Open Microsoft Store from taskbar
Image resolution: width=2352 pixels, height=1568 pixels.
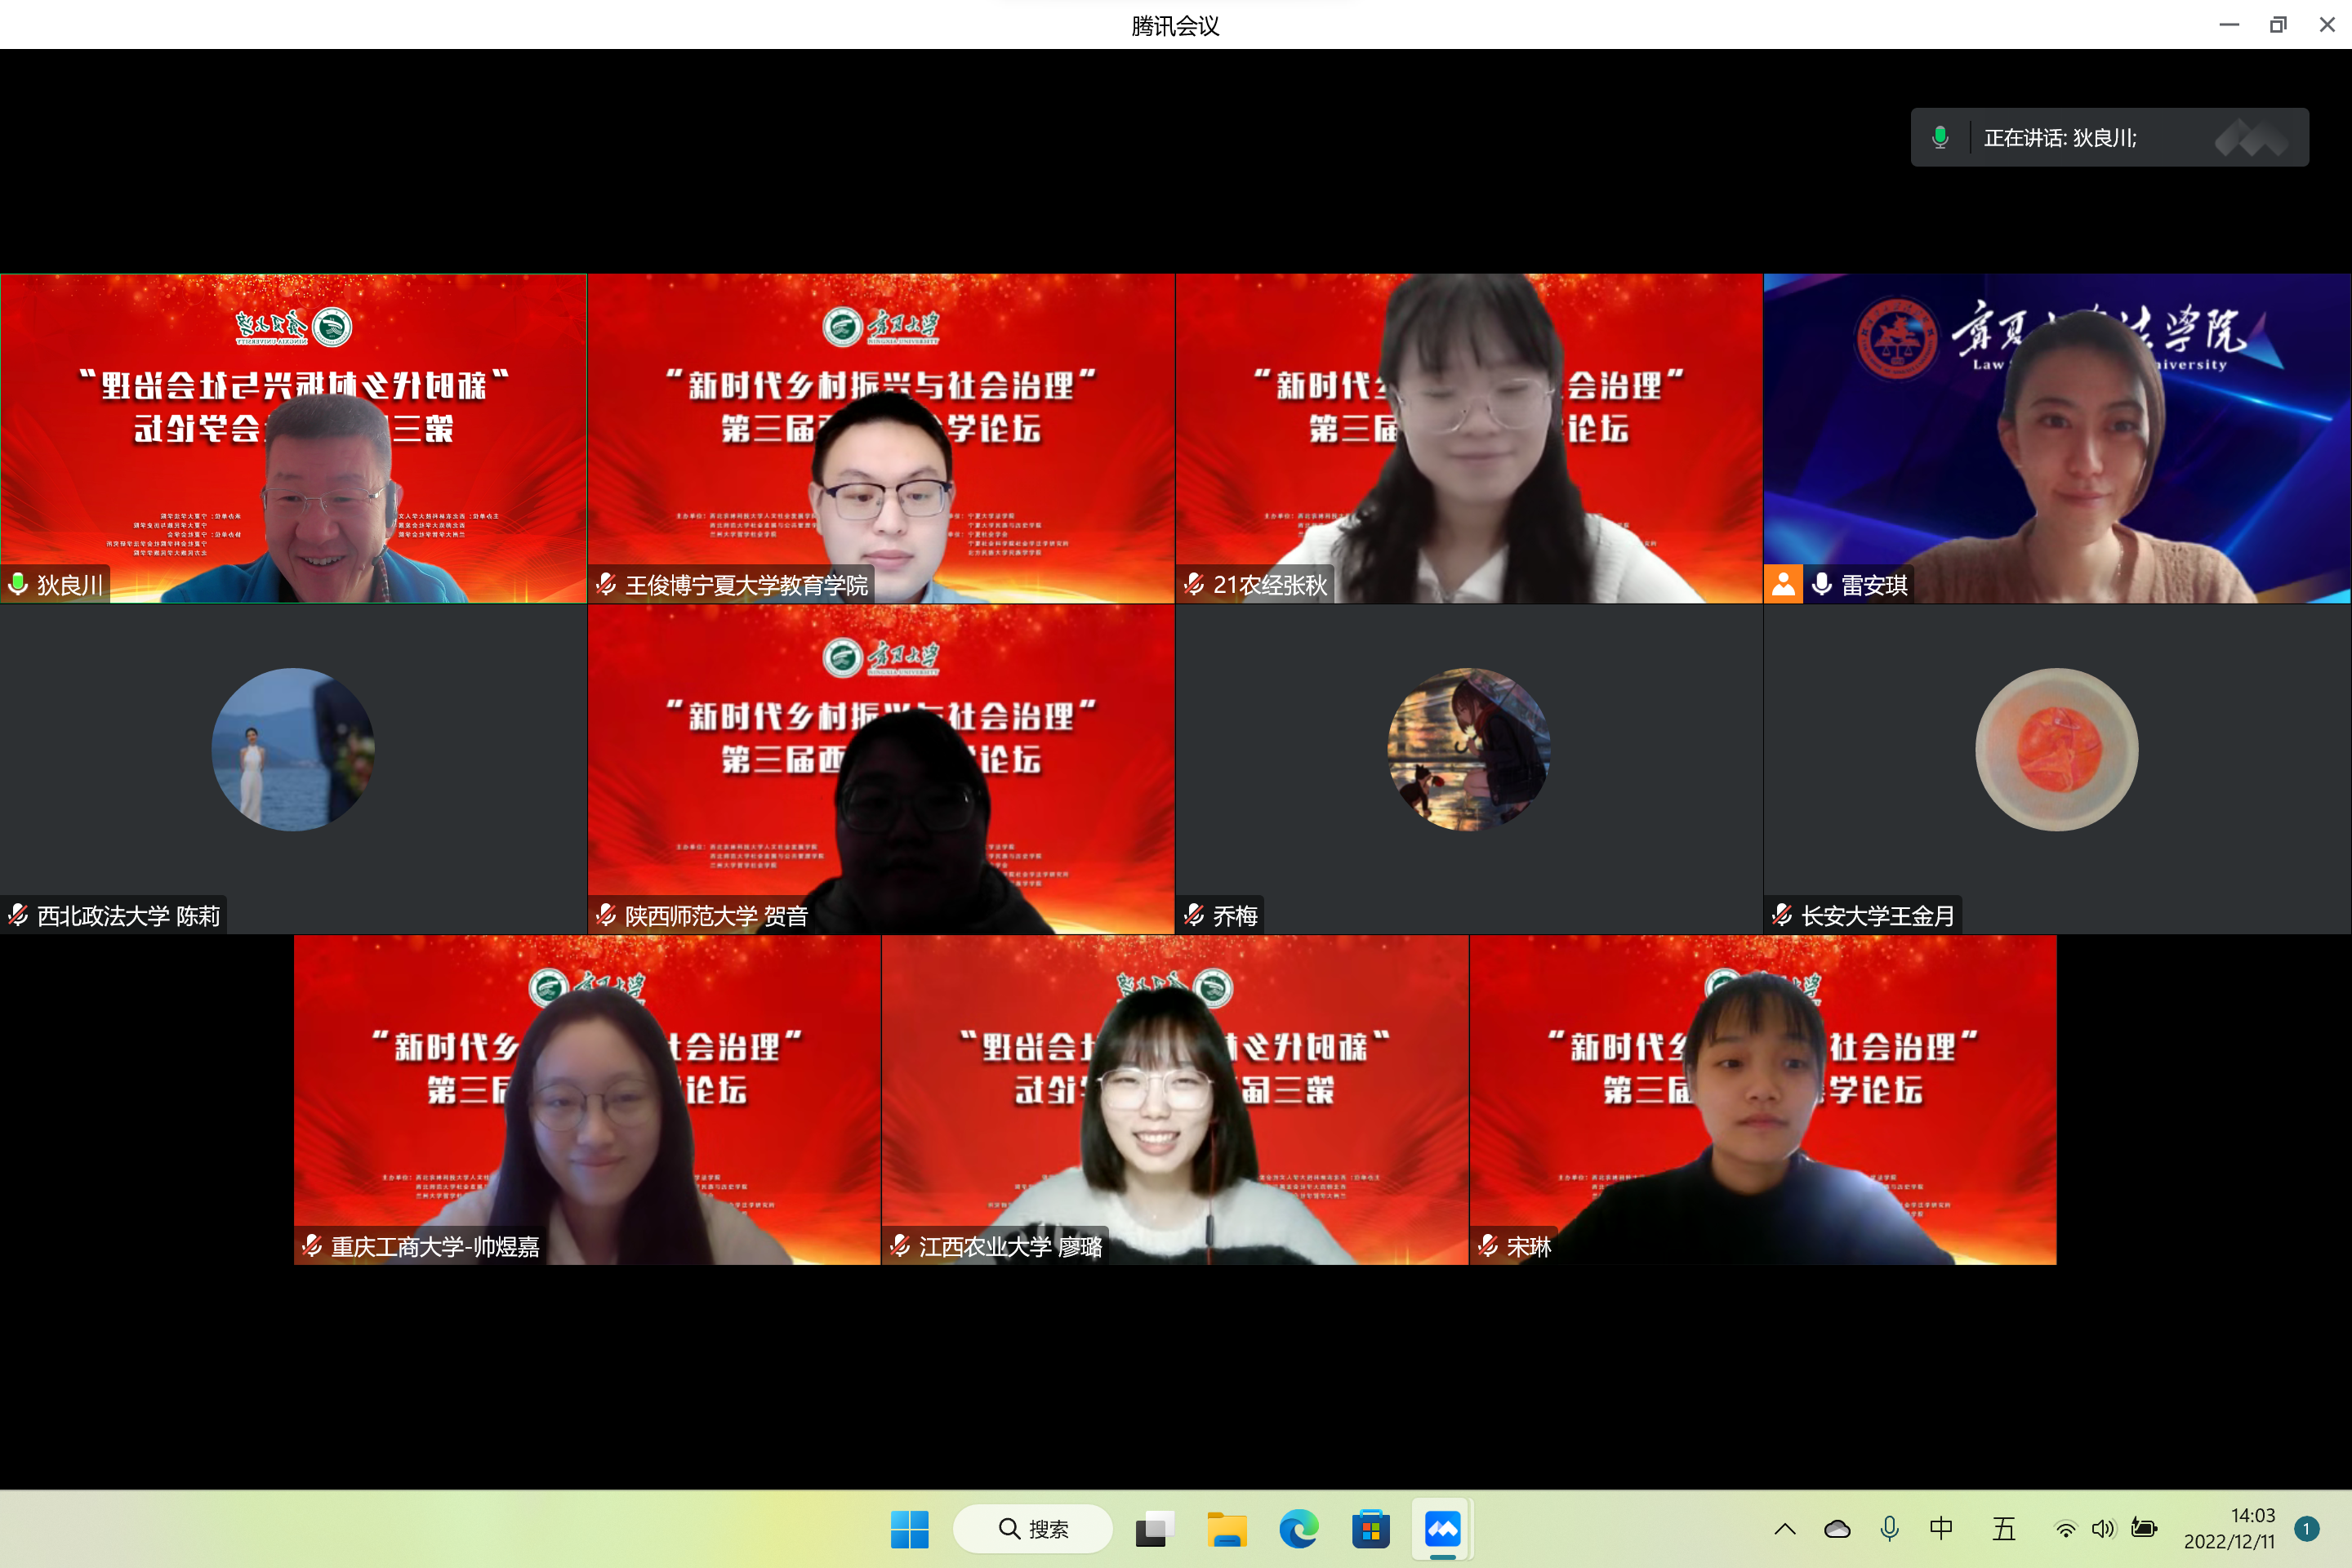[1370, 1529]
